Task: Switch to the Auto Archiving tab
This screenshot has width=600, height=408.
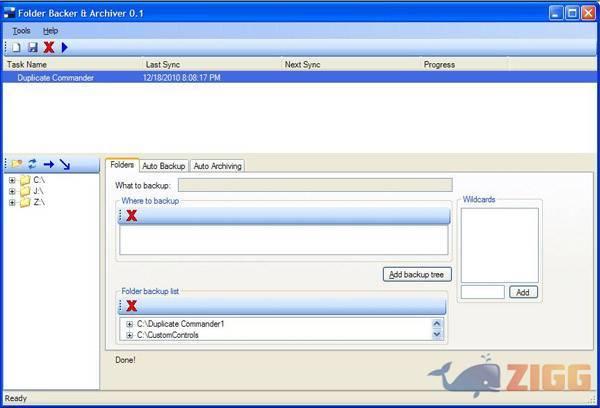Action: [x=217, y=166]
